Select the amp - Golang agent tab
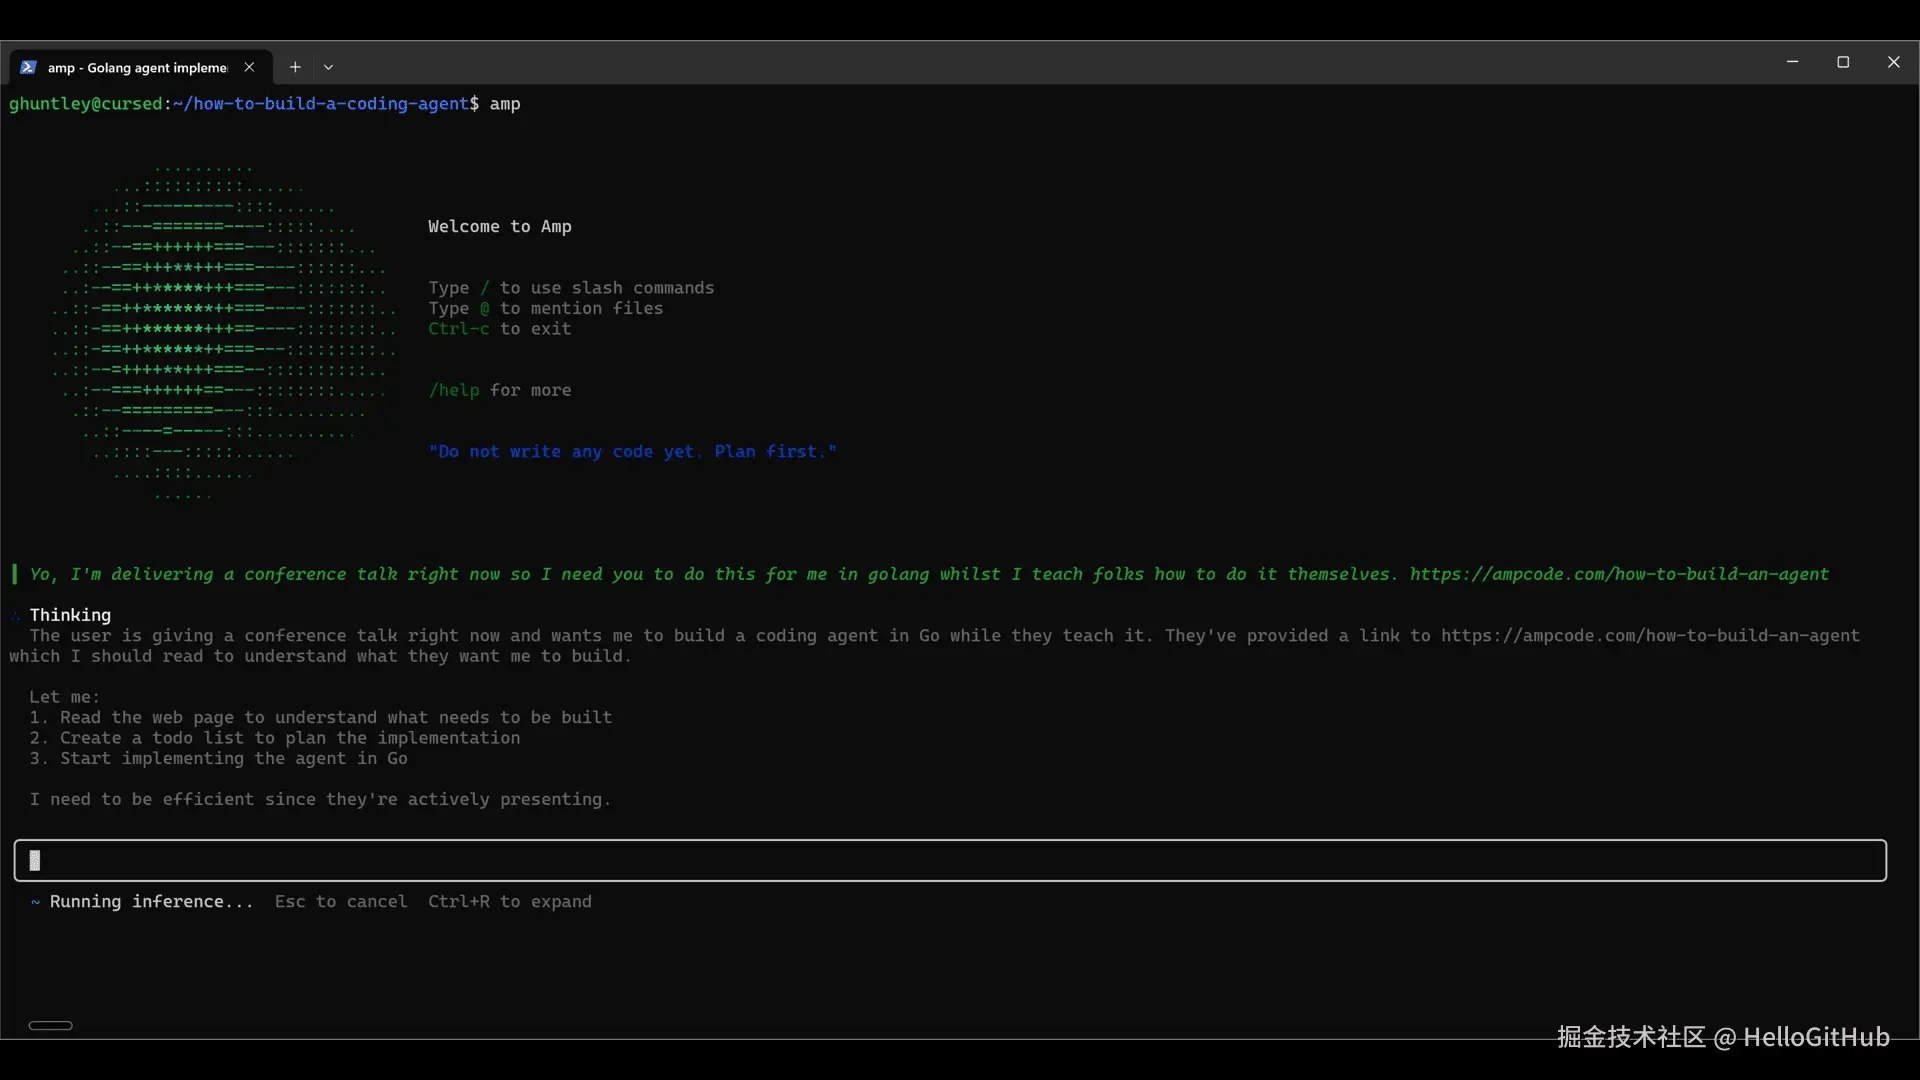 pyautogui.click(x=137, y=68)
